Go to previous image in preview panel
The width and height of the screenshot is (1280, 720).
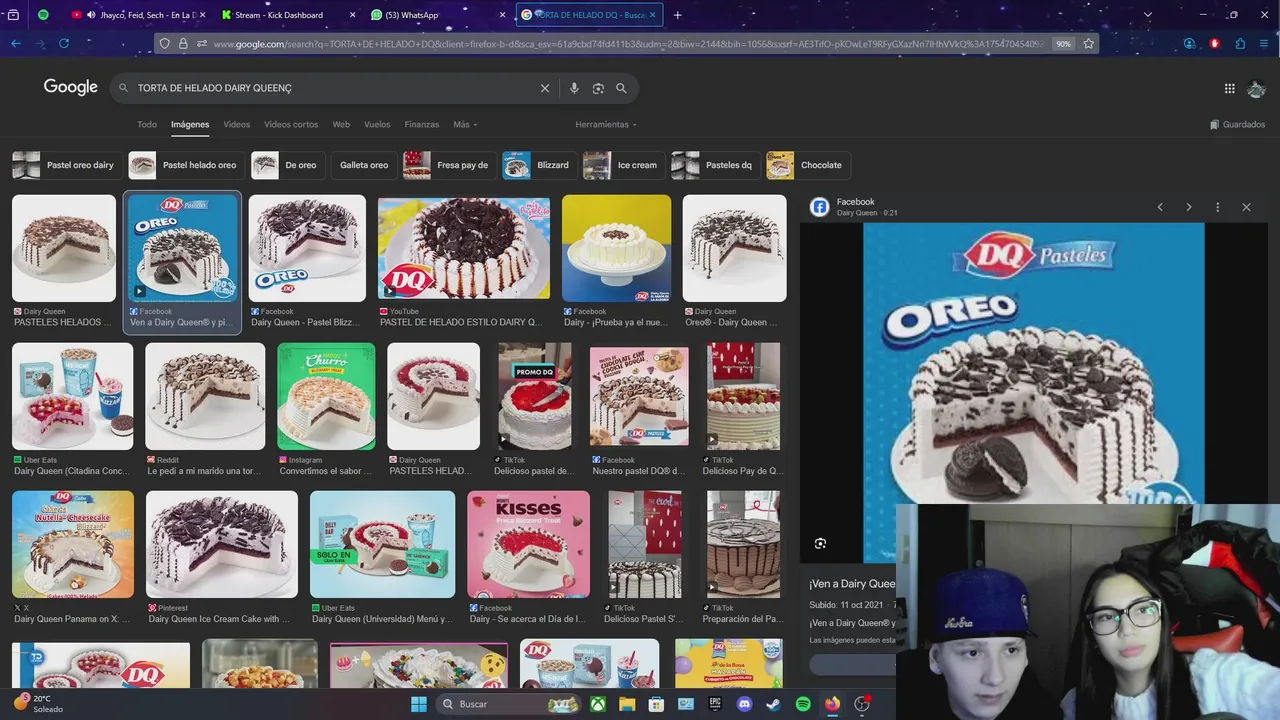click(1160, 207)
